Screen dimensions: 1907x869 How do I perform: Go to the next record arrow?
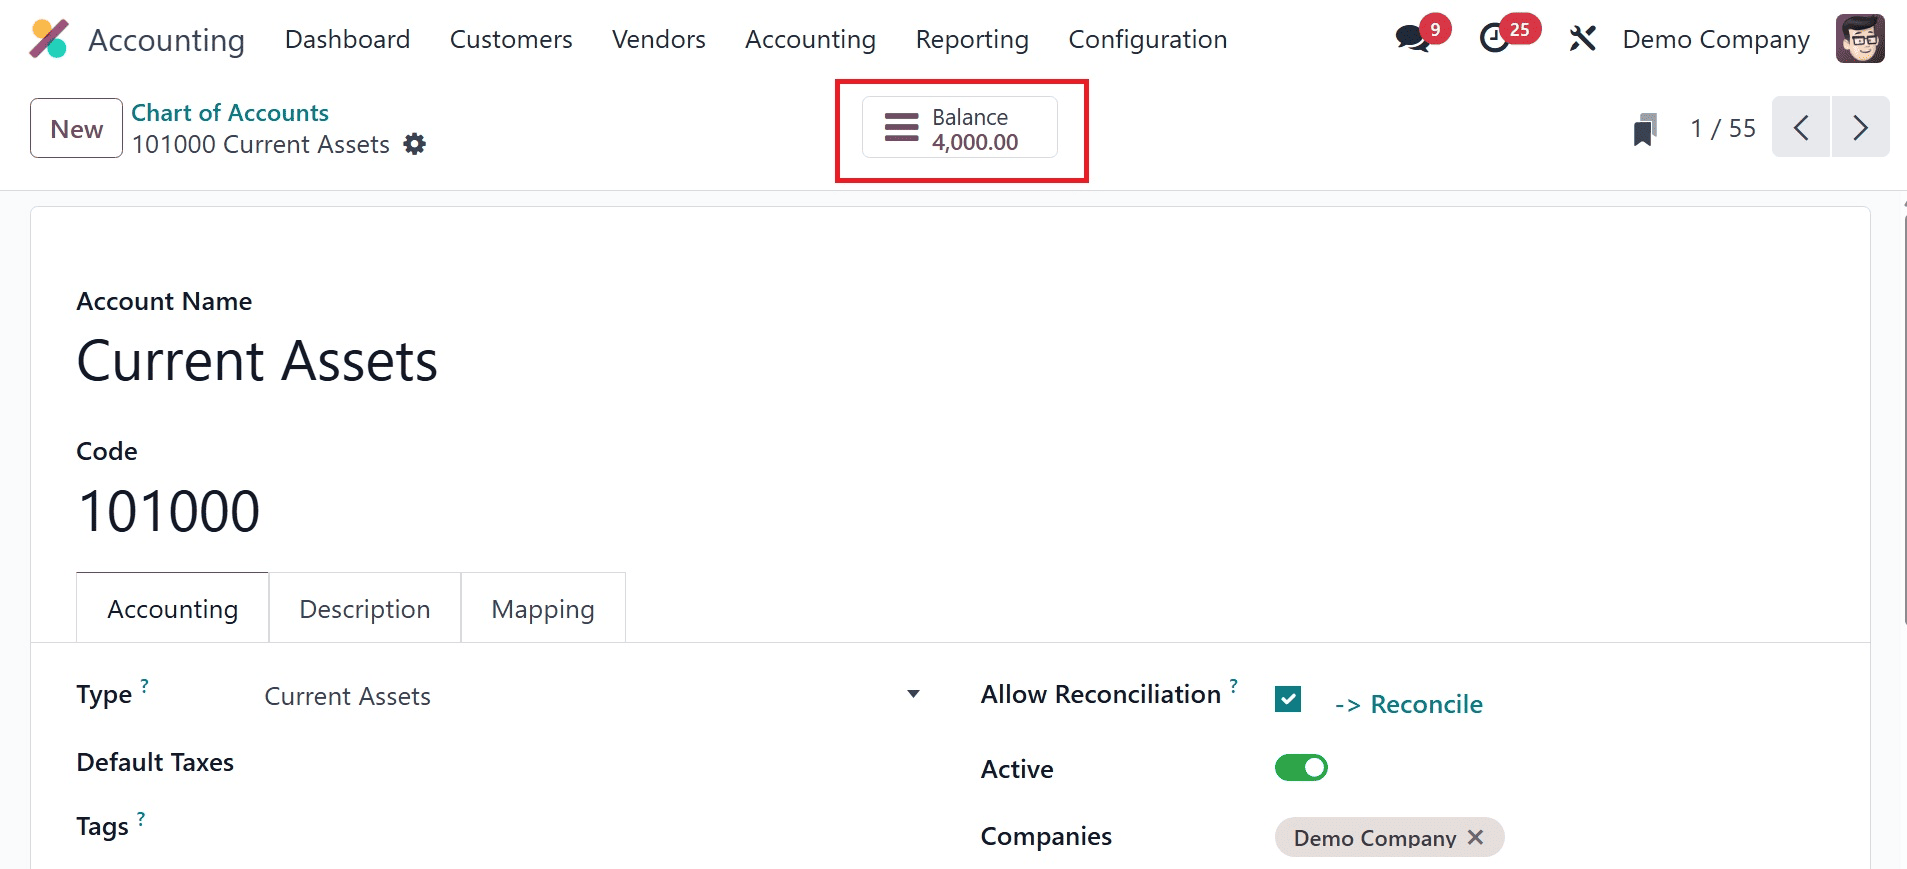tap(1860, 127)
